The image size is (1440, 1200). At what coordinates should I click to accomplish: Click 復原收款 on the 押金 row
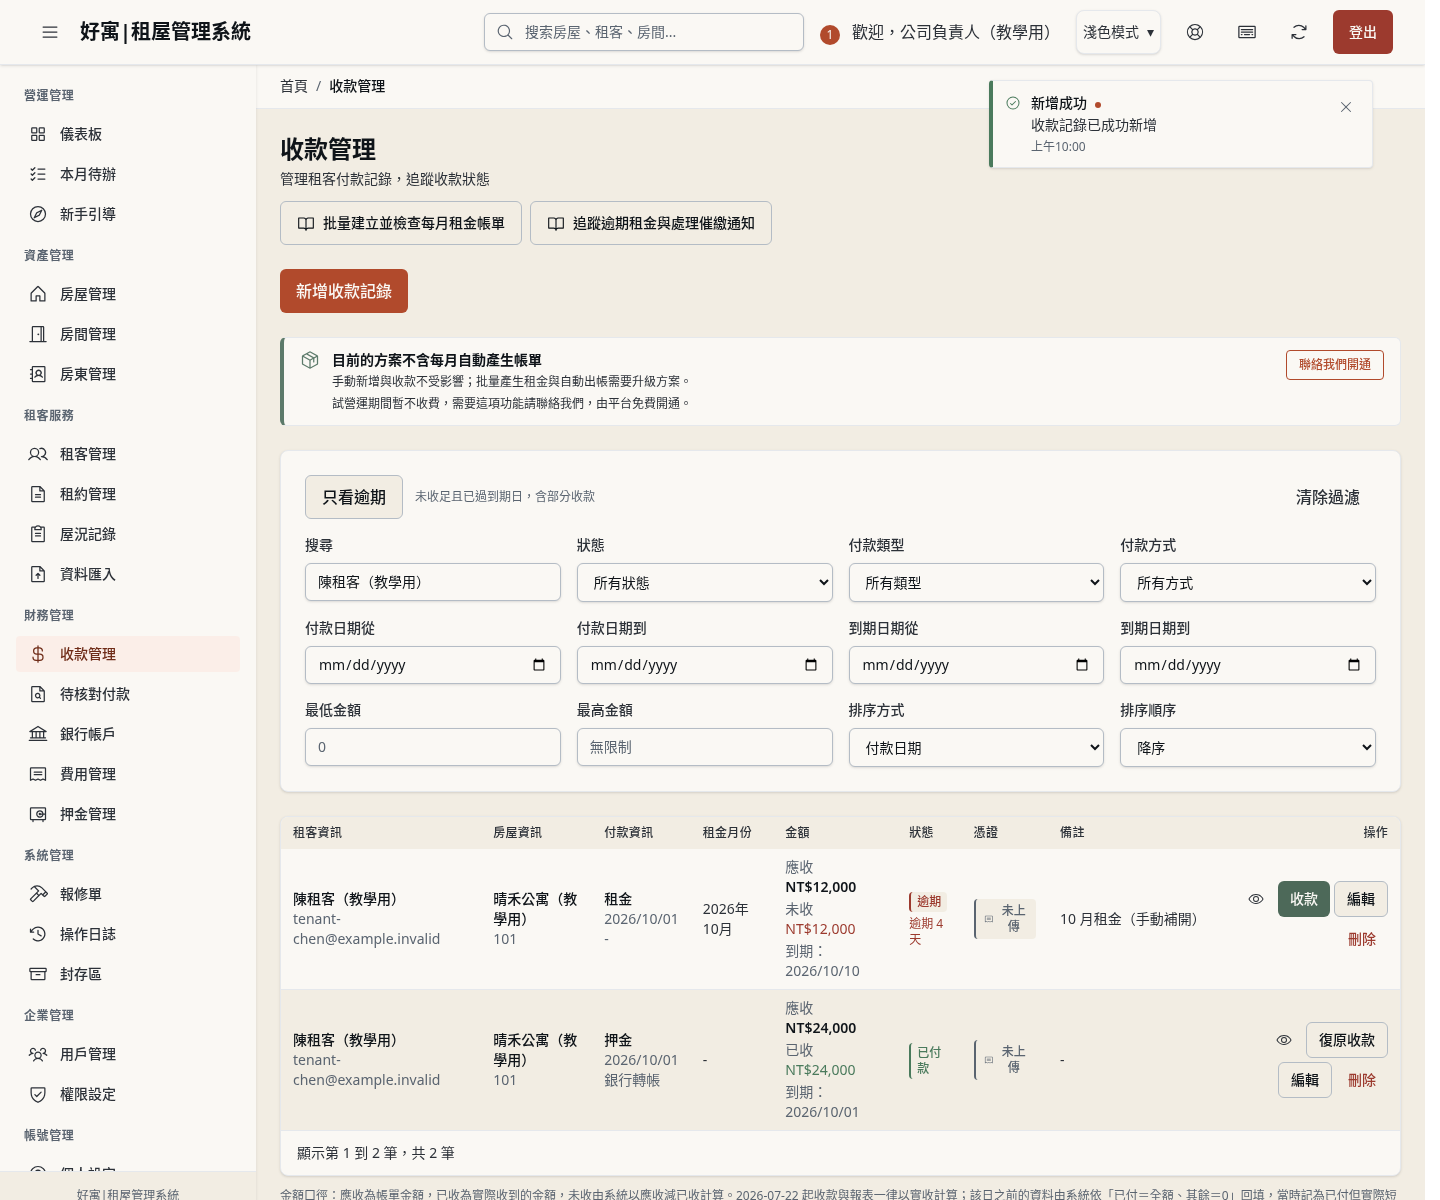1347,1040
